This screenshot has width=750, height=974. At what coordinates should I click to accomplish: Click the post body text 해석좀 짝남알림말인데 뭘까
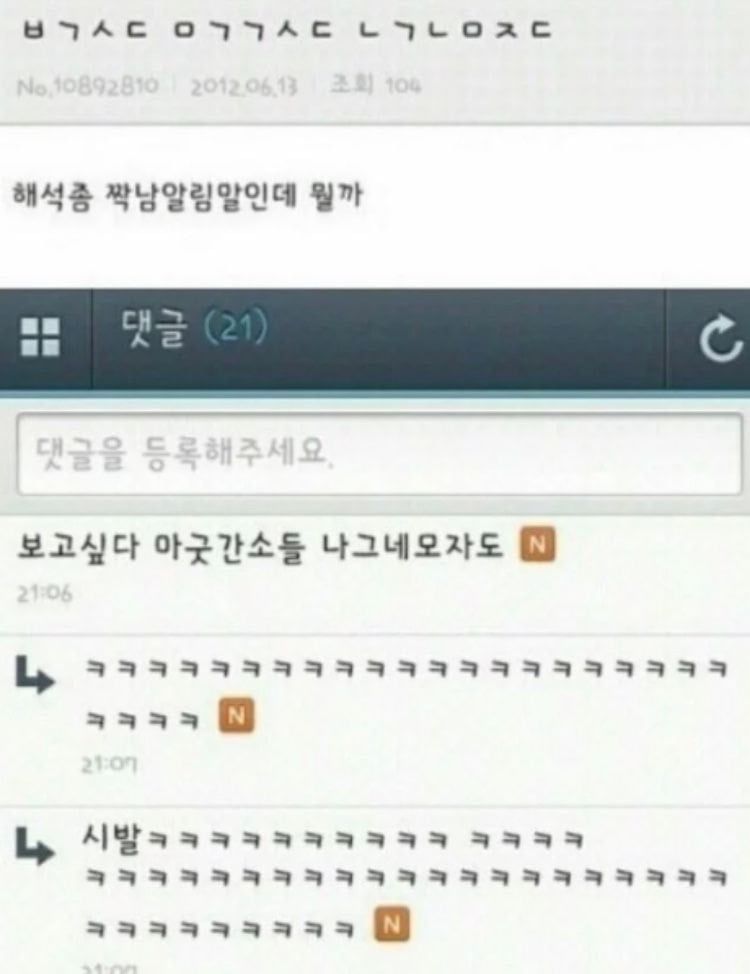(188, 196)
